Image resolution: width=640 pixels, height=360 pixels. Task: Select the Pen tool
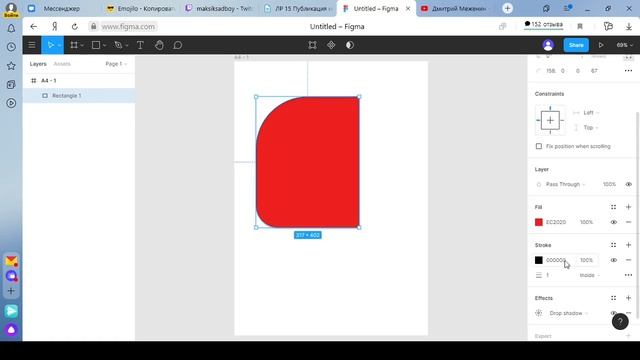pos(118,45)
